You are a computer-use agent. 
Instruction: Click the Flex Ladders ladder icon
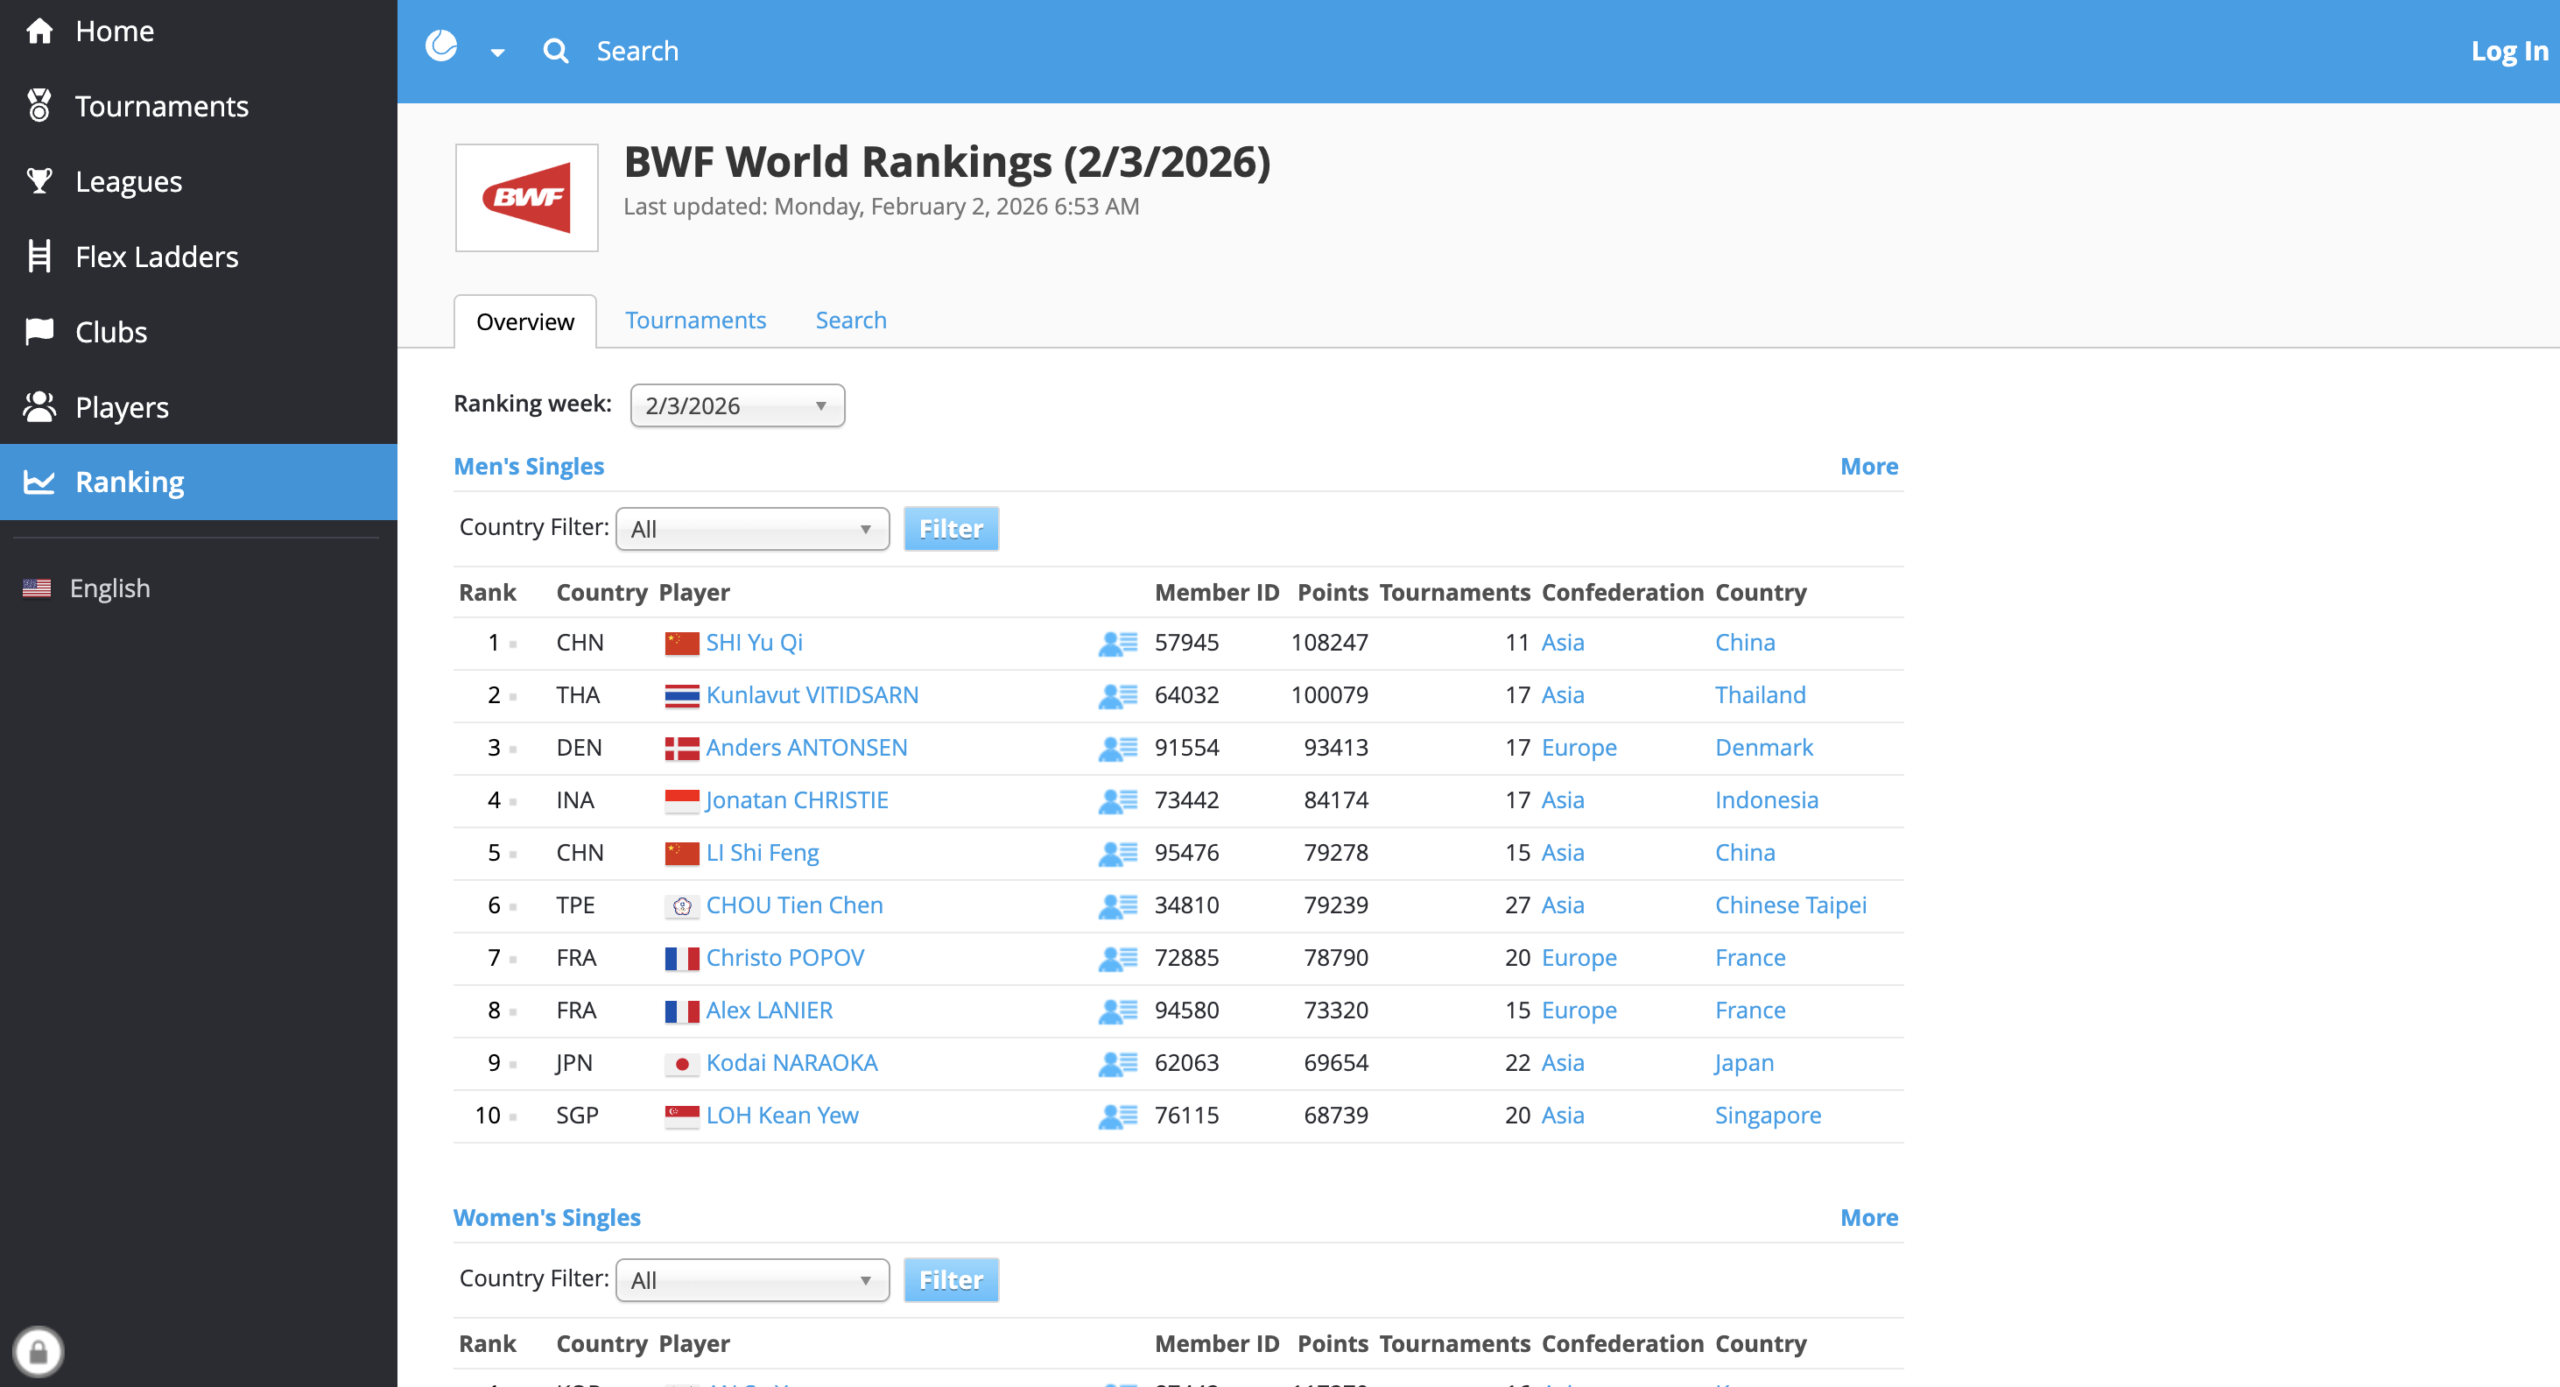tap(40, 256)
